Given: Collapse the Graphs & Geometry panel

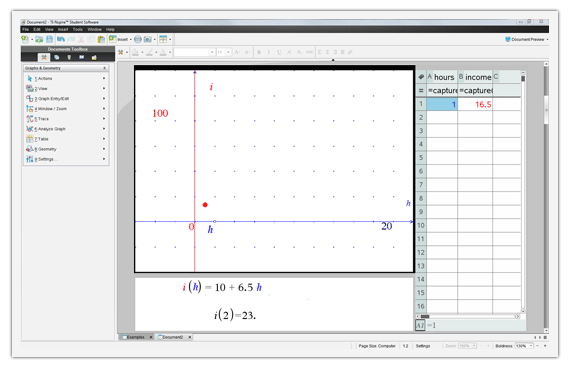Looking at the screenshot, I should click(x=105, y=68).
